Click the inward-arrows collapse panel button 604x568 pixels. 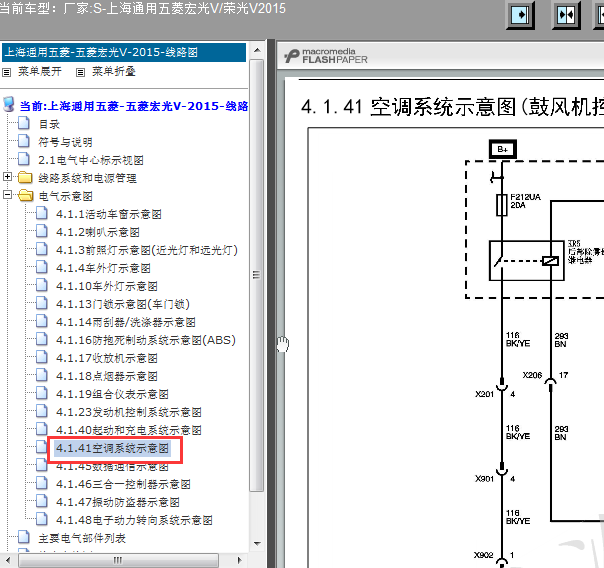(566, 15)
